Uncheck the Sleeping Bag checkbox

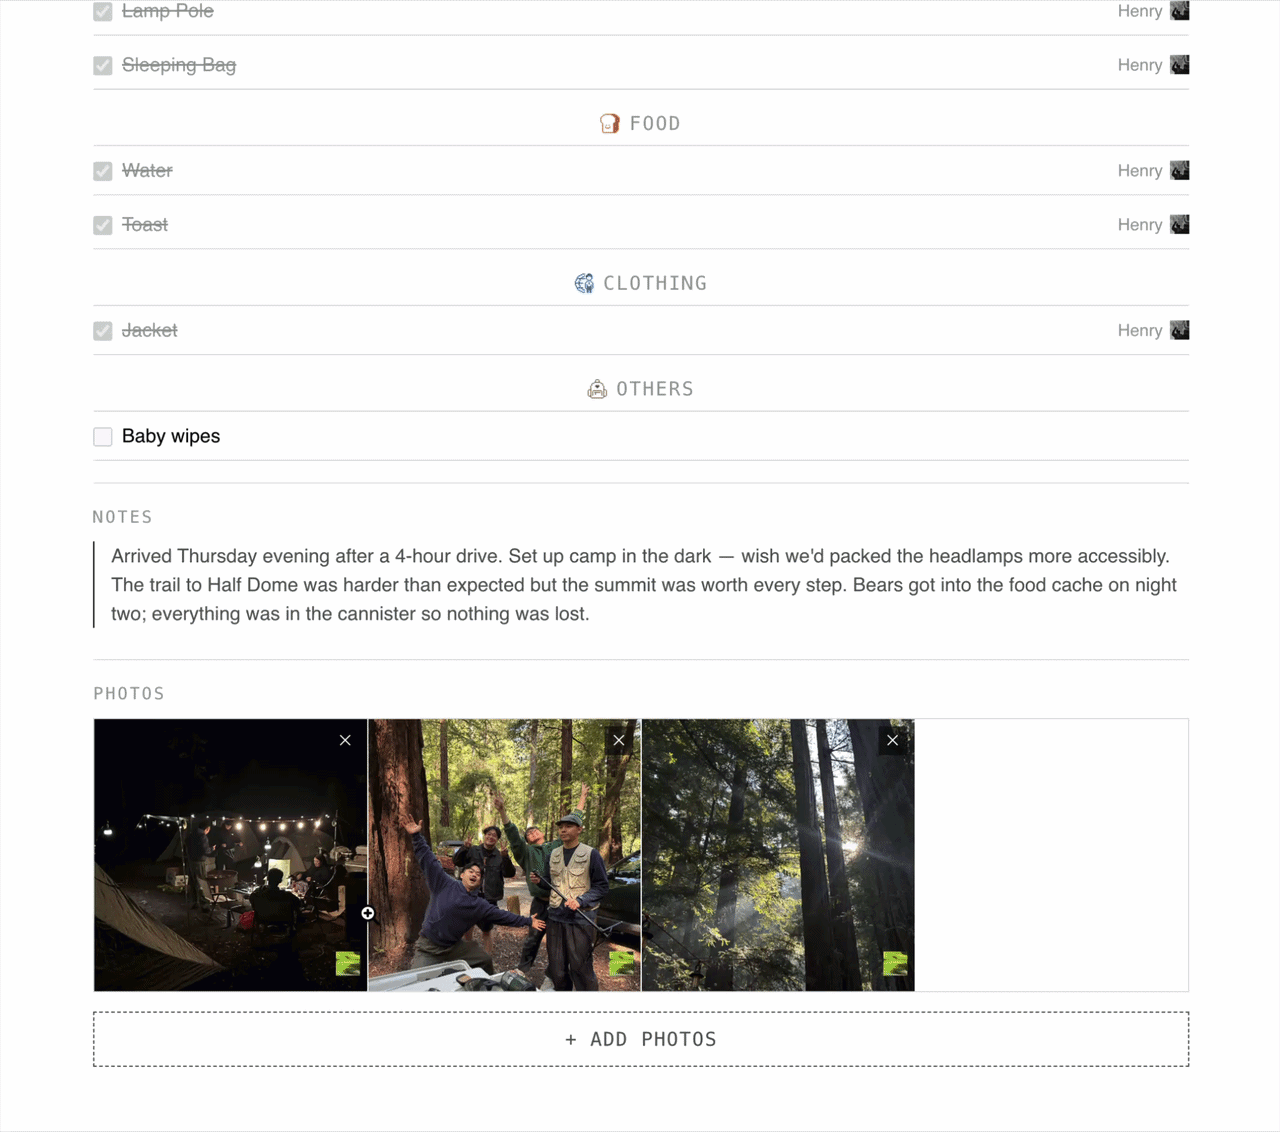103,66
